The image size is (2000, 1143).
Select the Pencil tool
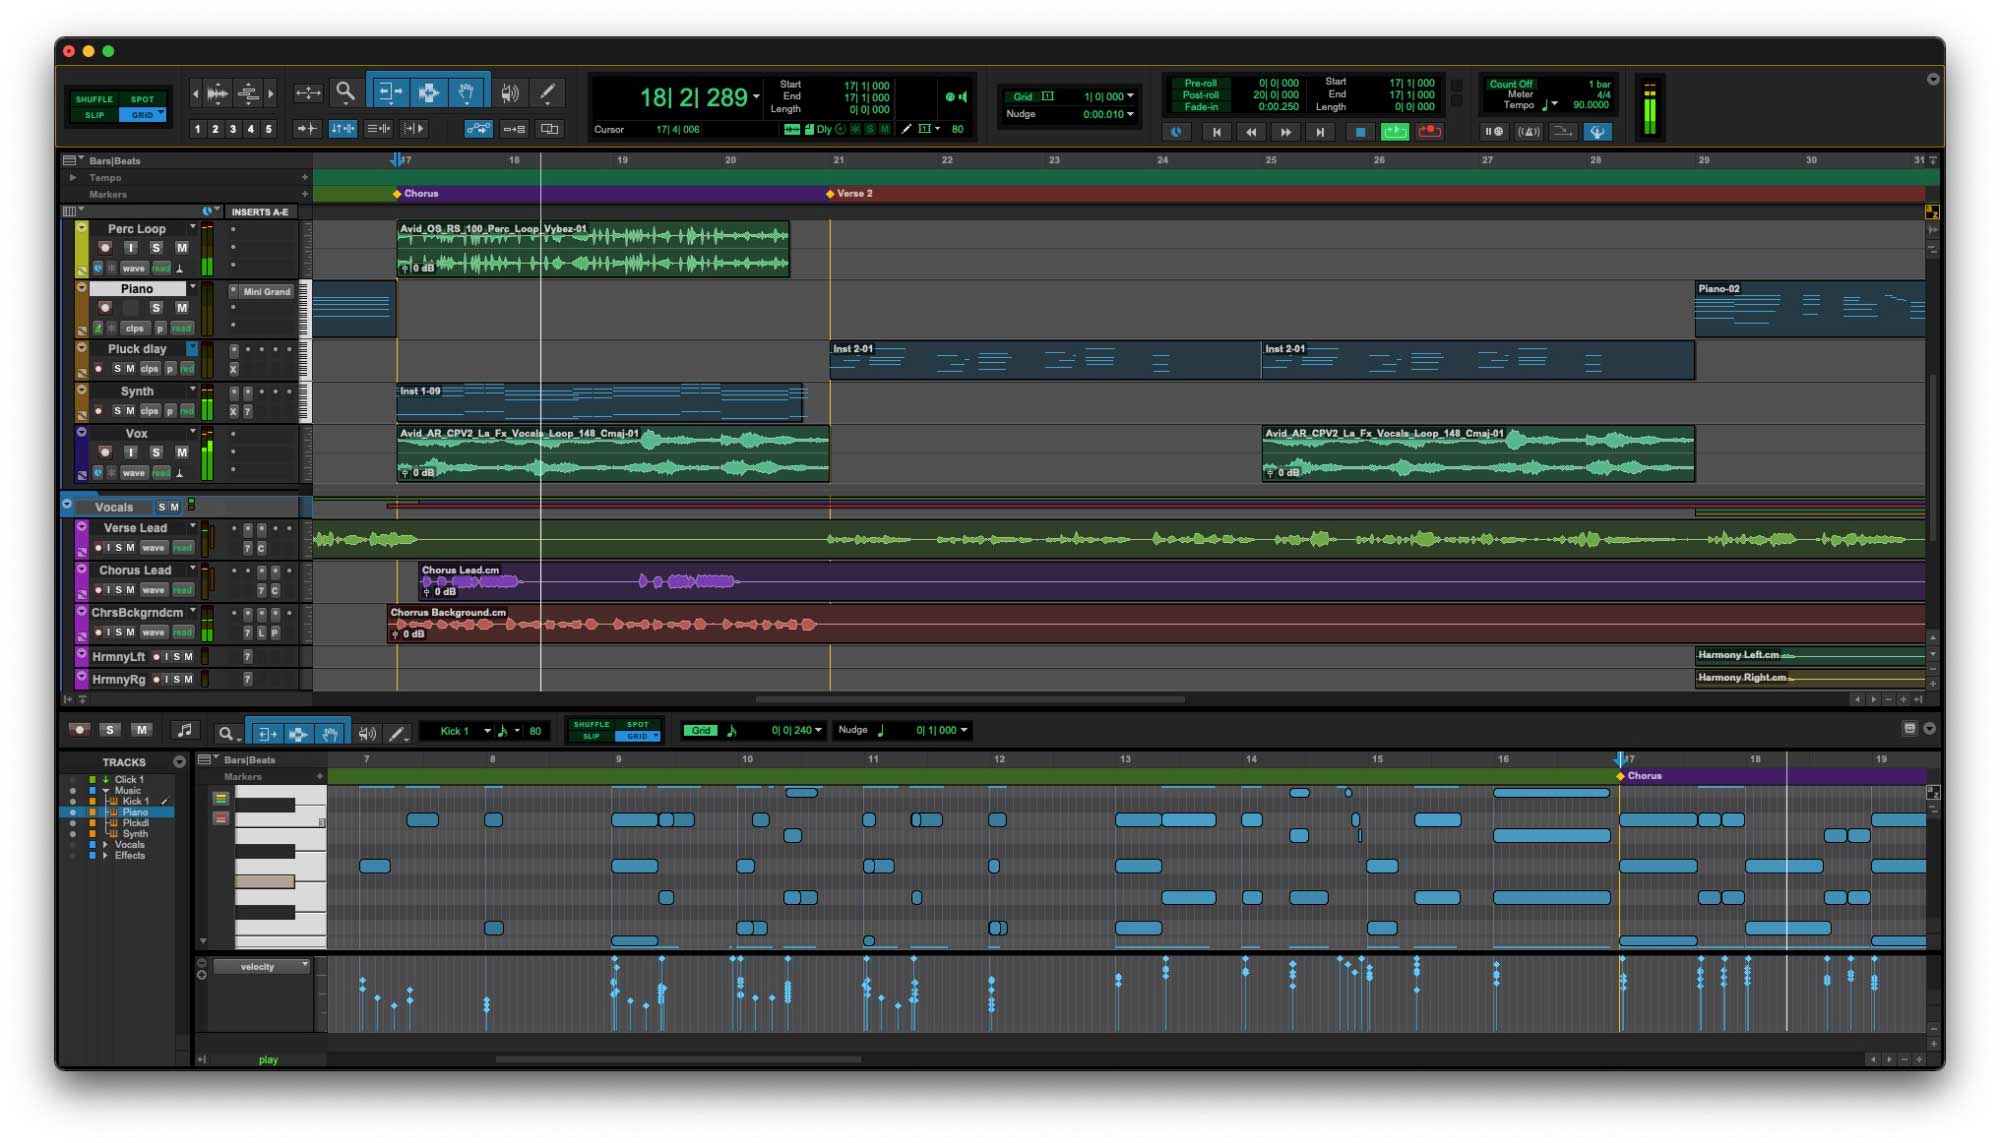click(x=546, y=93)
